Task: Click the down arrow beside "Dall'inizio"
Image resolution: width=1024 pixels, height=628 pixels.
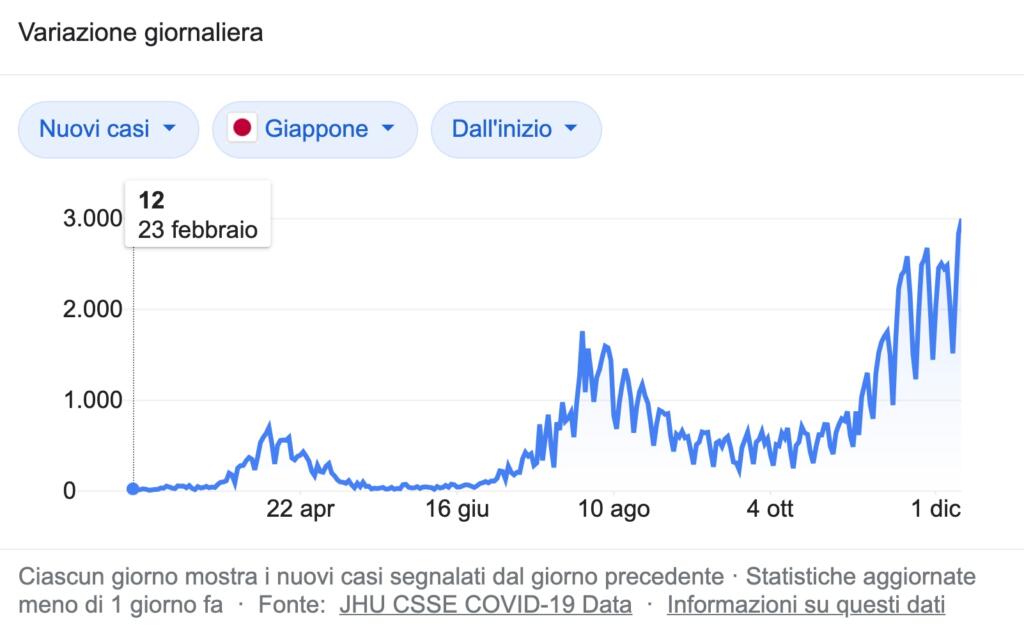Action: 571,129
